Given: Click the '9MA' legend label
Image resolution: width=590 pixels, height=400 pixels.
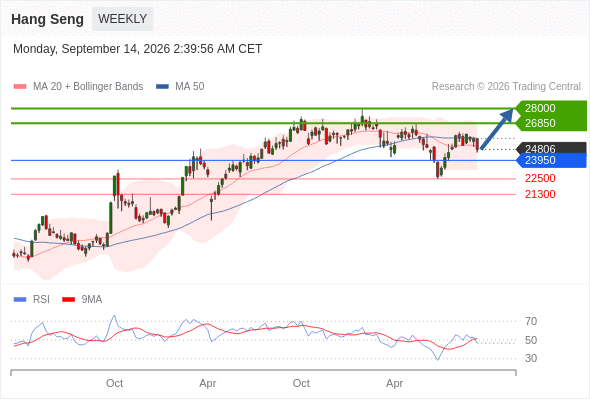Looking at the screenshot, I should tap(92, 300).
